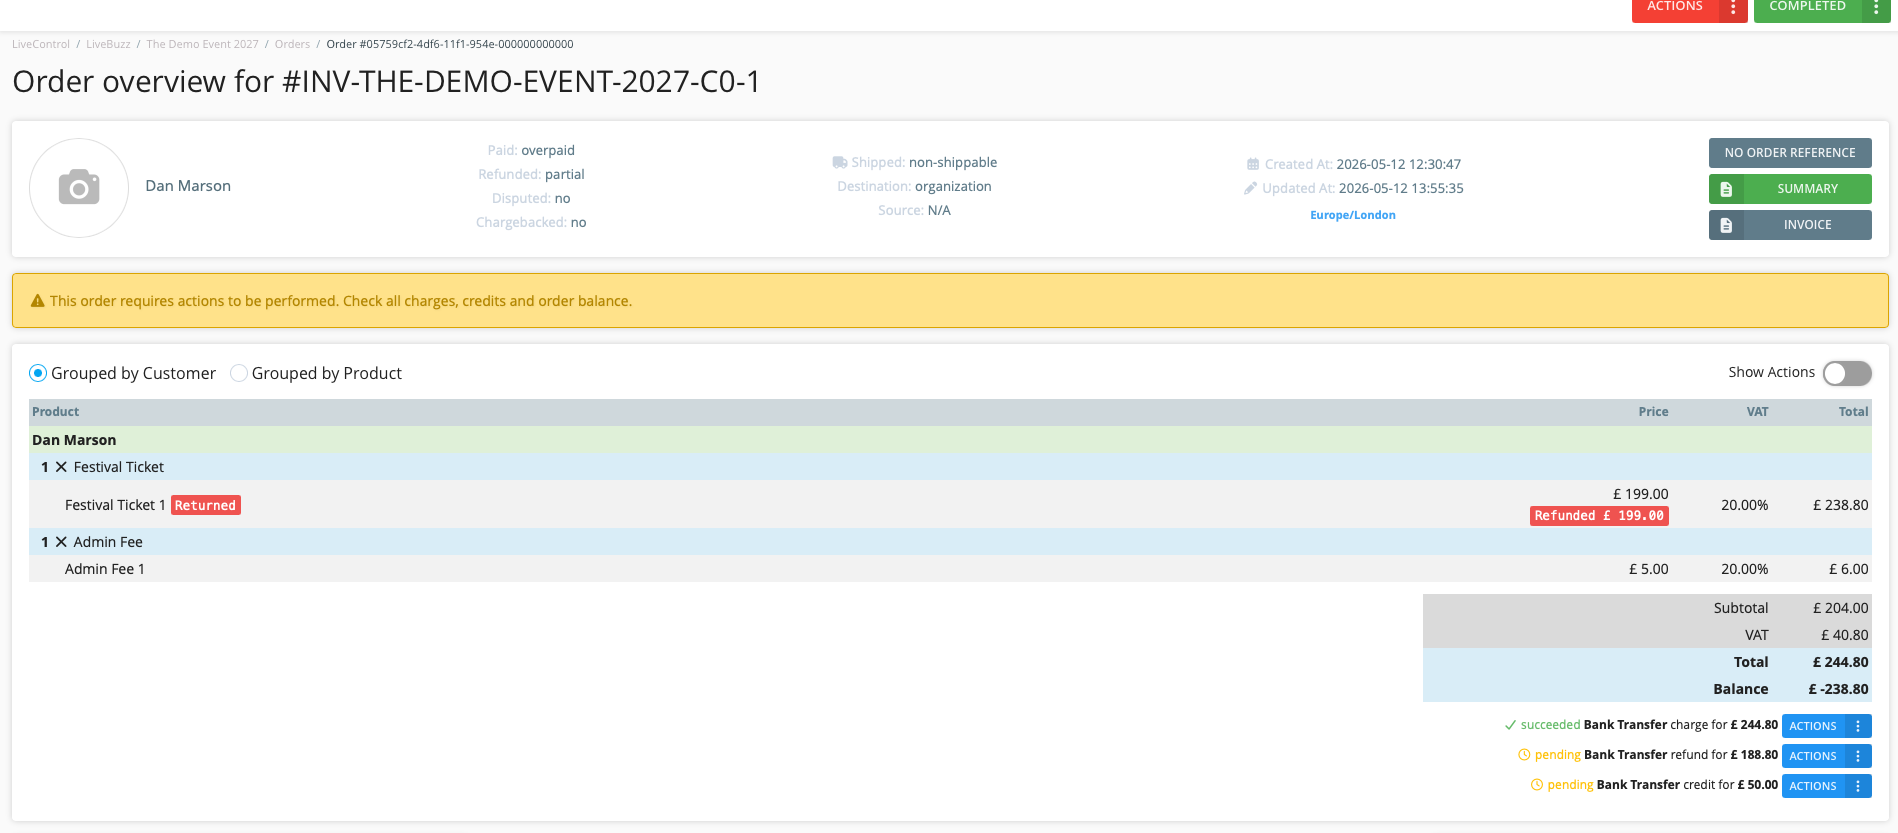Viewport: 1898px width, 833px height.
Task: Click the order overview page heading
Action: [386, 81]
